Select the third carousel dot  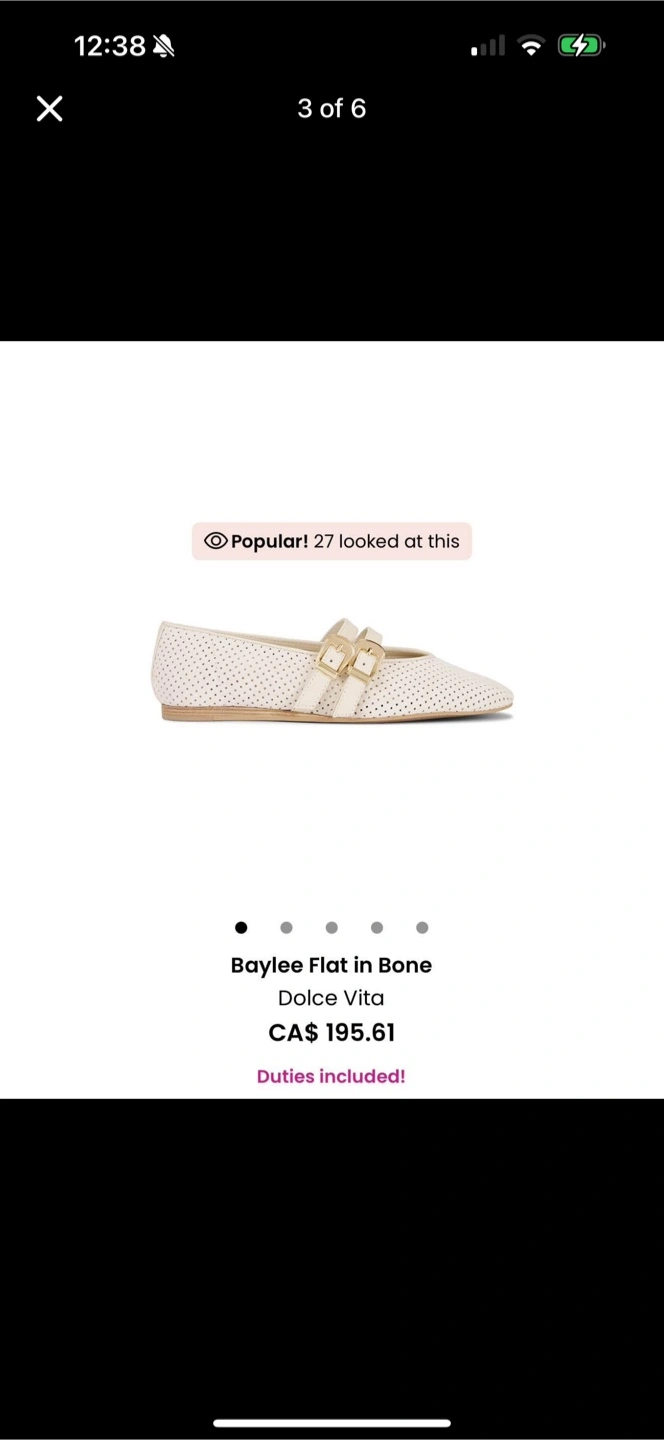tap(331, 927)
